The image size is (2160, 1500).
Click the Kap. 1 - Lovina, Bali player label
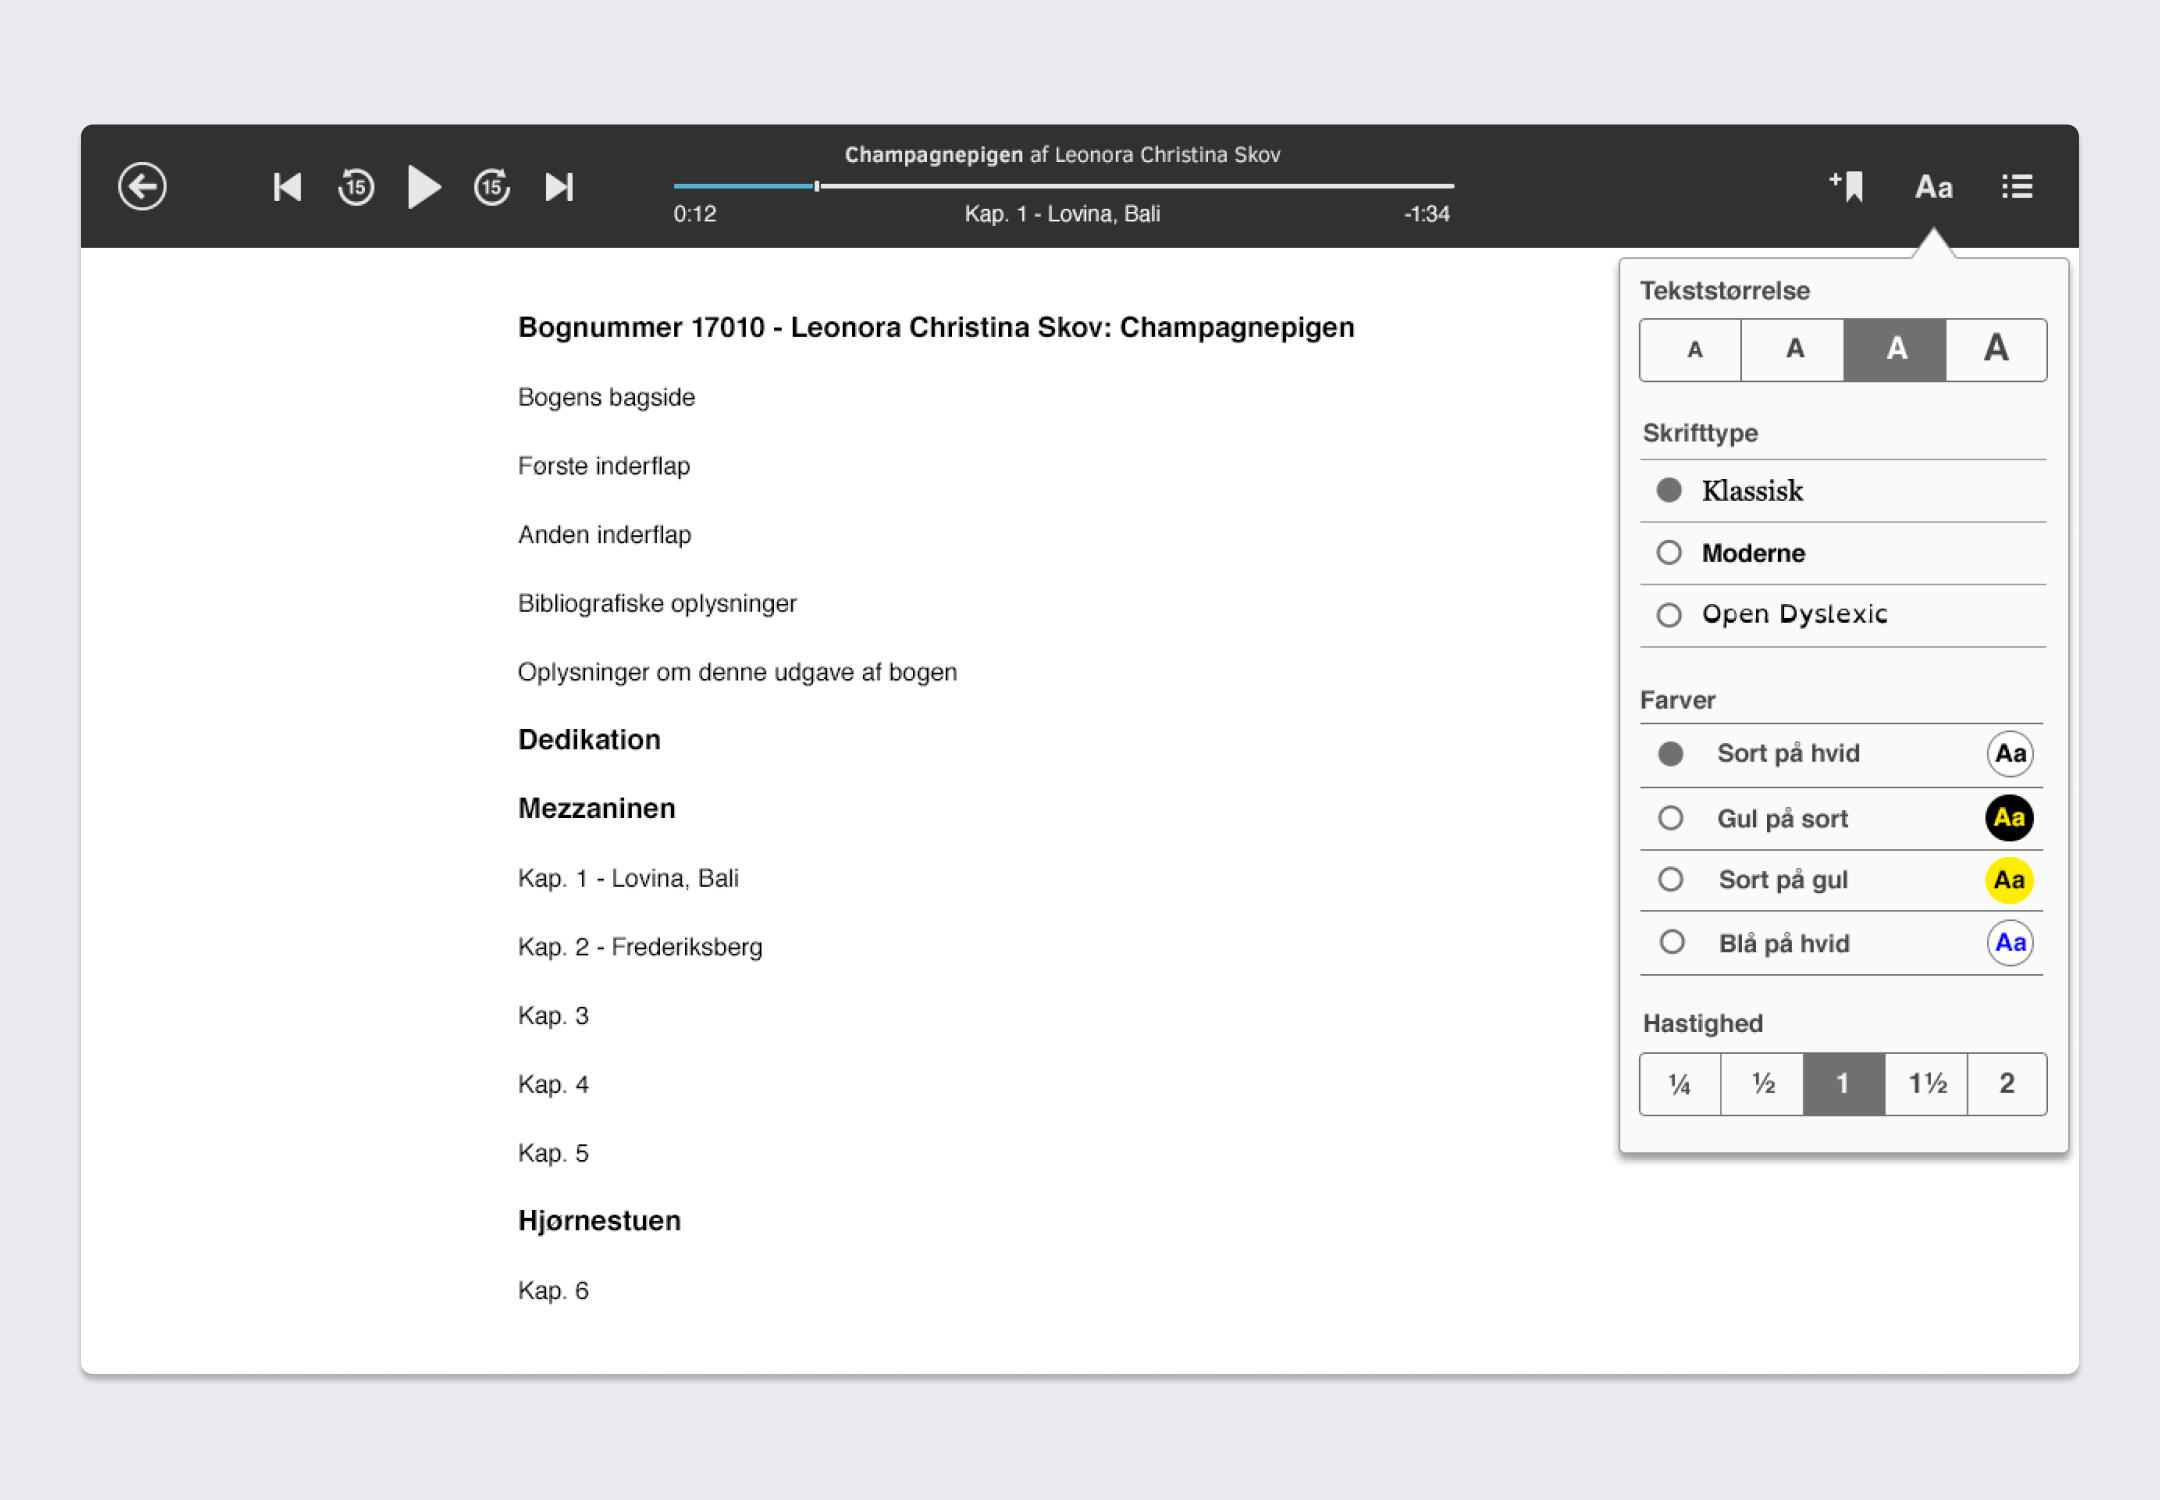(1062, 214)
